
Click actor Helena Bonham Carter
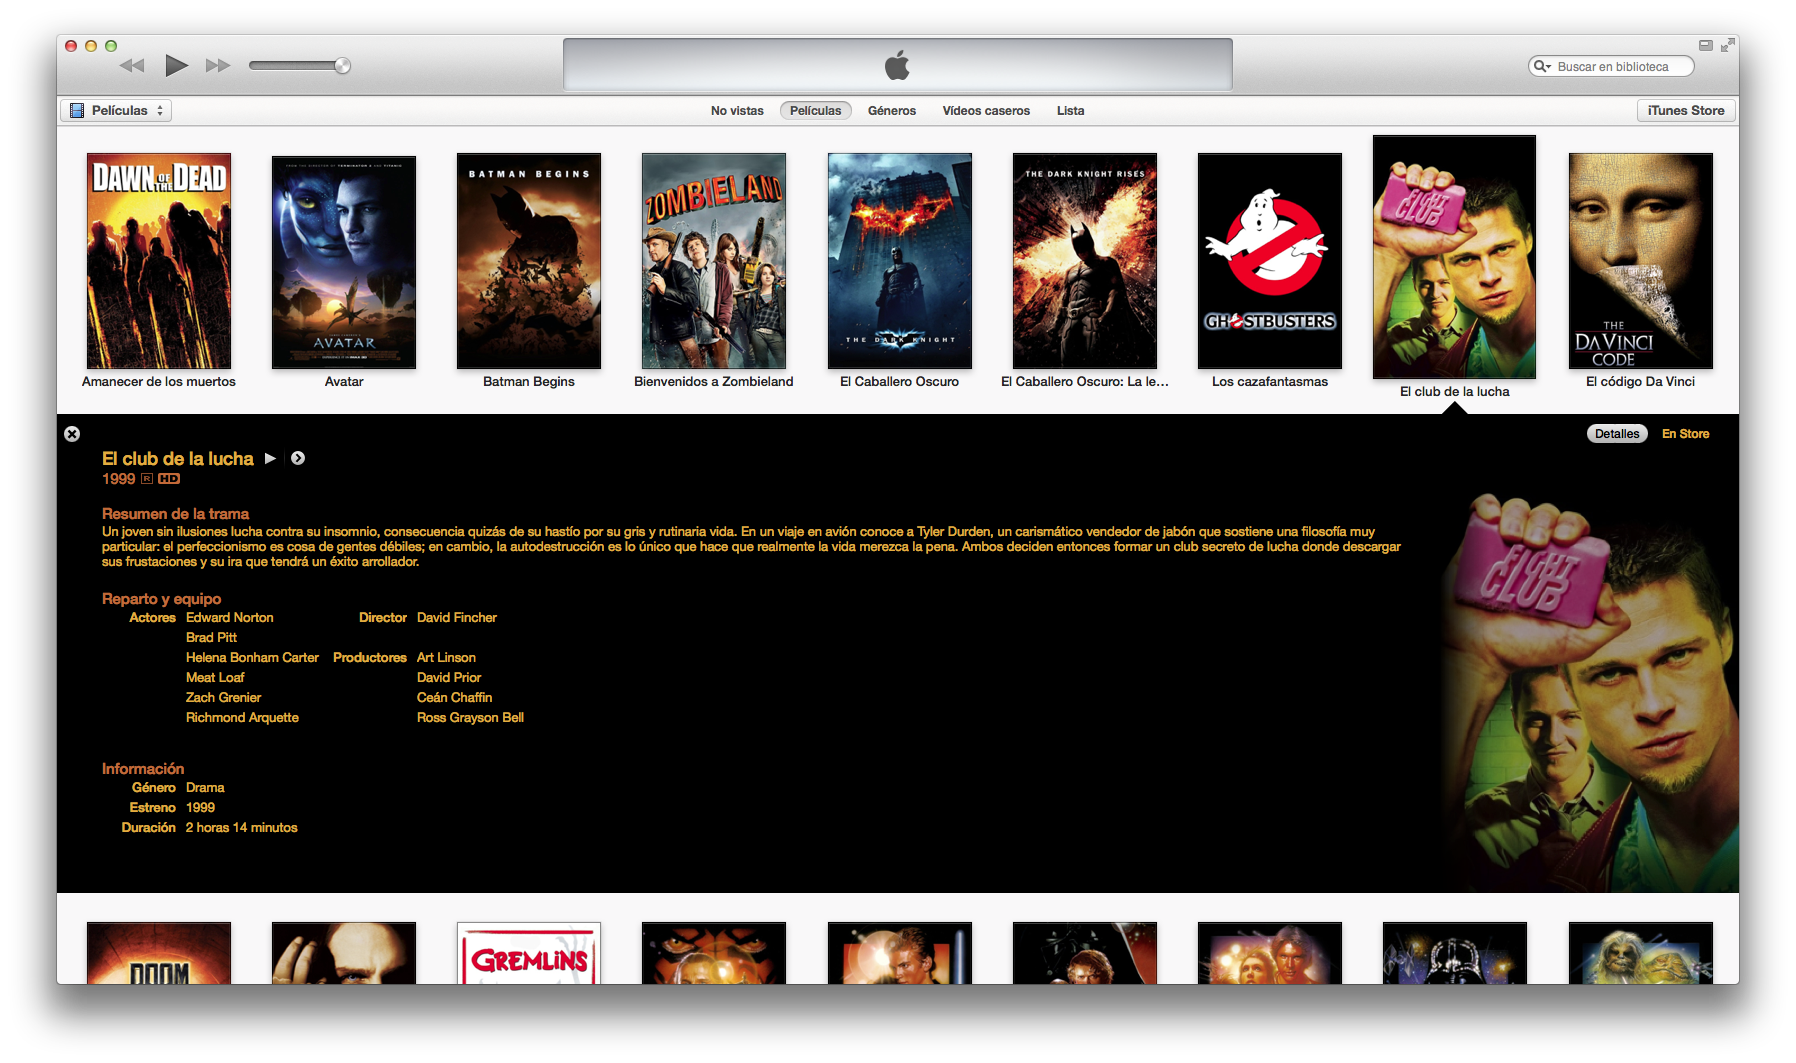(x=252, y=658)
